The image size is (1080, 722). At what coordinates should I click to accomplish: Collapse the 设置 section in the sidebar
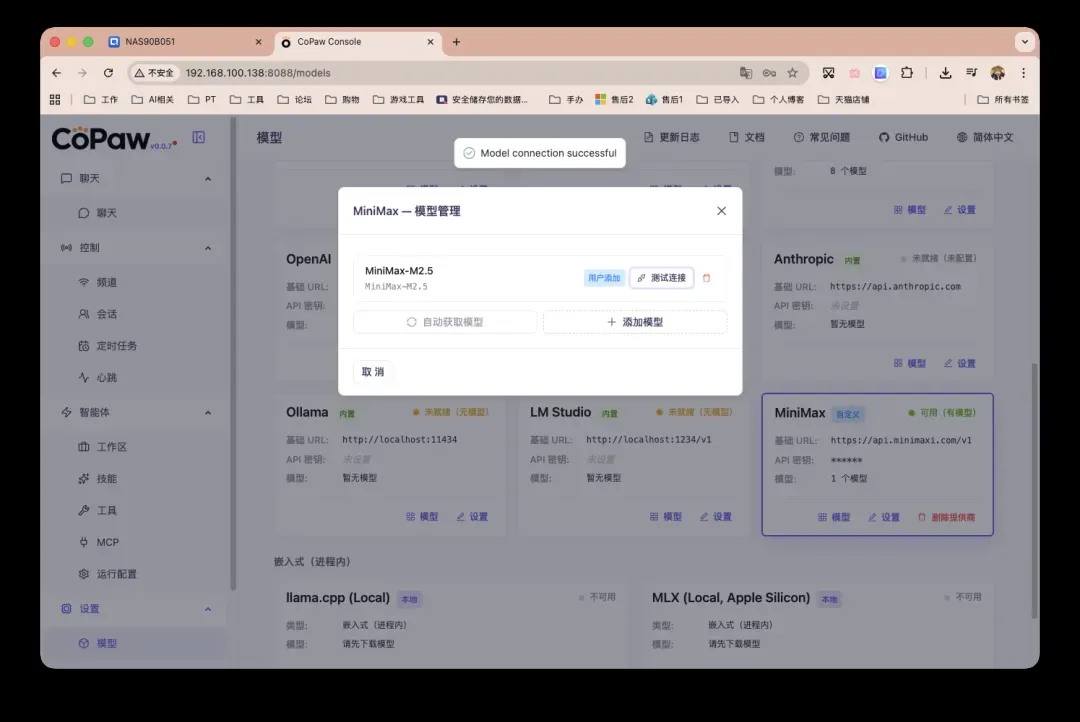pos(207,608)
